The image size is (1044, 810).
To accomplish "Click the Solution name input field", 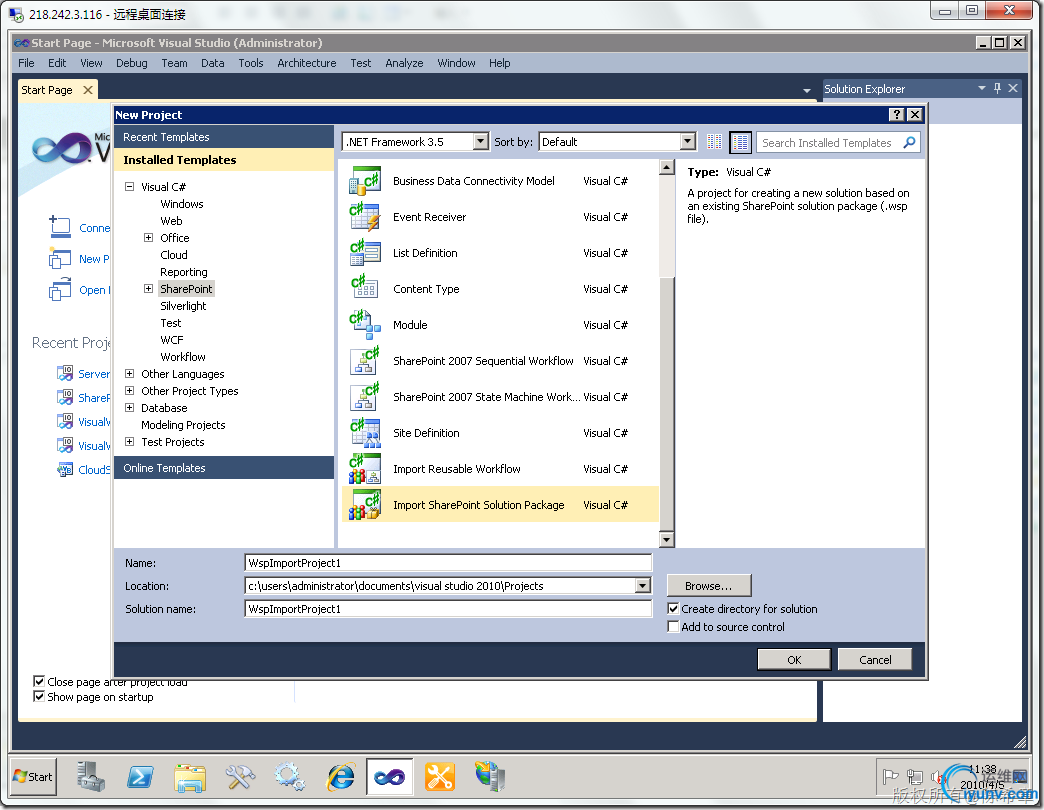I will [448, 609].
